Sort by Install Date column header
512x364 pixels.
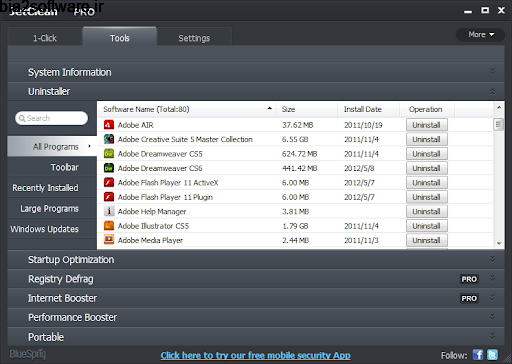(x=369, y=109)
